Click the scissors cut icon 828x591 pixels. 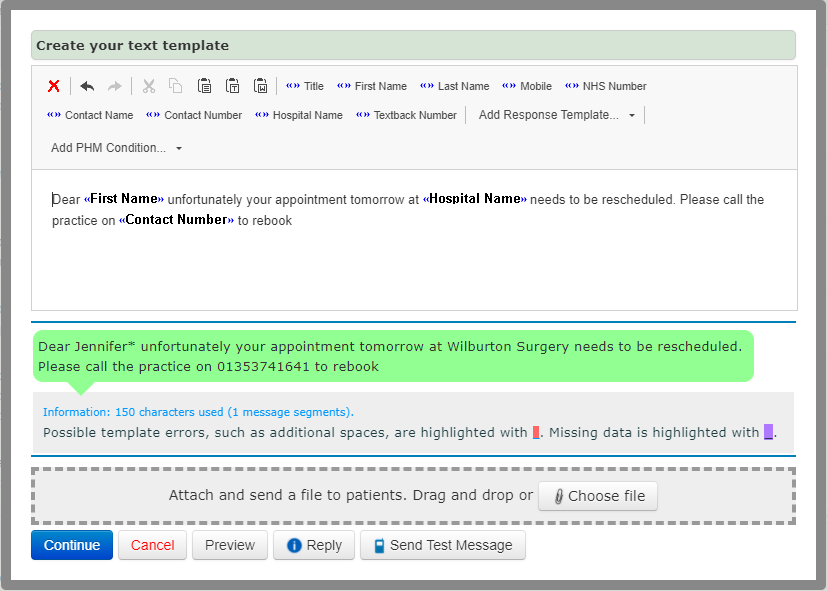click(149, 86)
